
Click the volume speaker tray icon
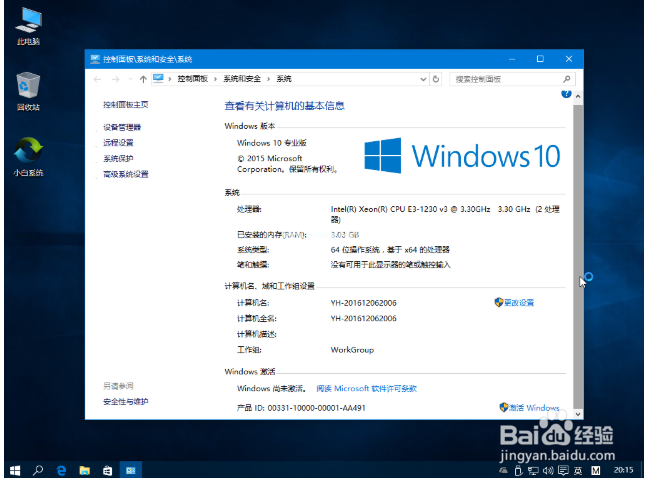pos(548,471)
